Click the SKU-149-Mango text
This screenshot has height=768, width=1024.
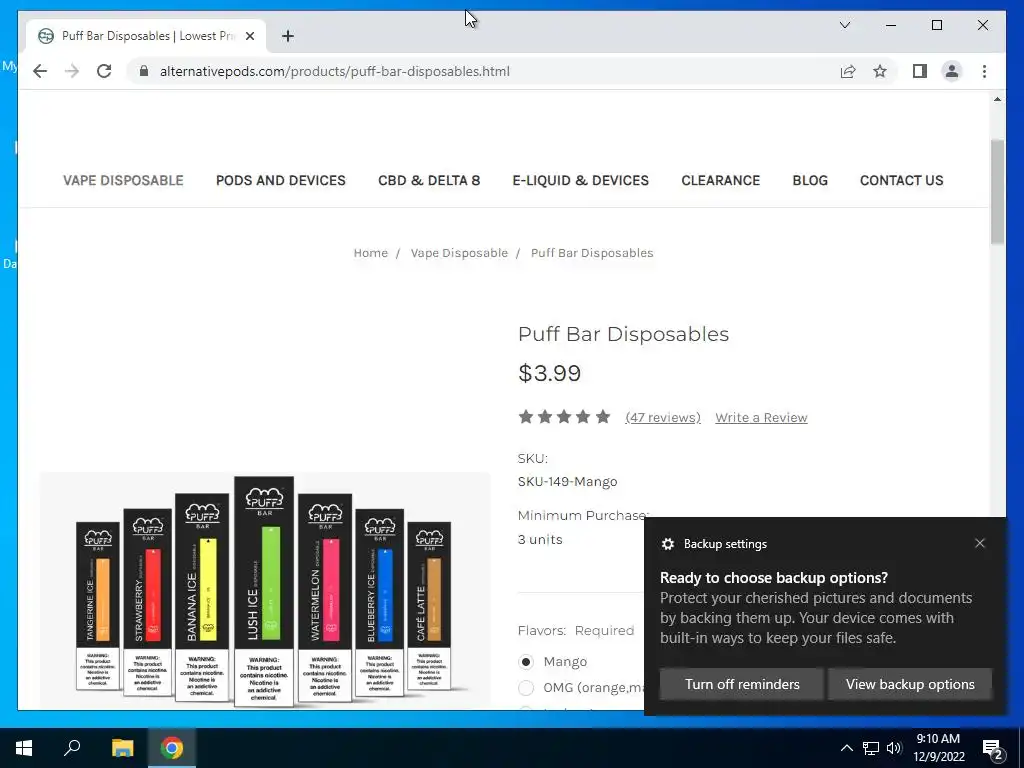point(567,481)
